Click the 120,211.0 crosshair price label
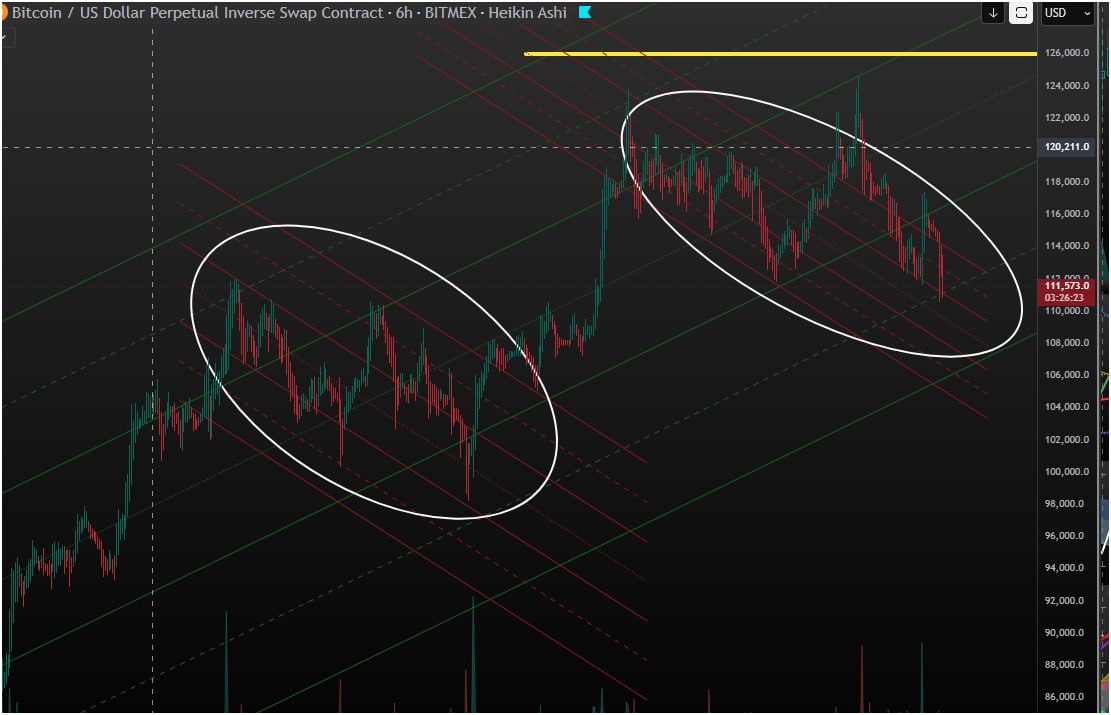This screenshot has width=1111, height=715. tap(1066, 147)
